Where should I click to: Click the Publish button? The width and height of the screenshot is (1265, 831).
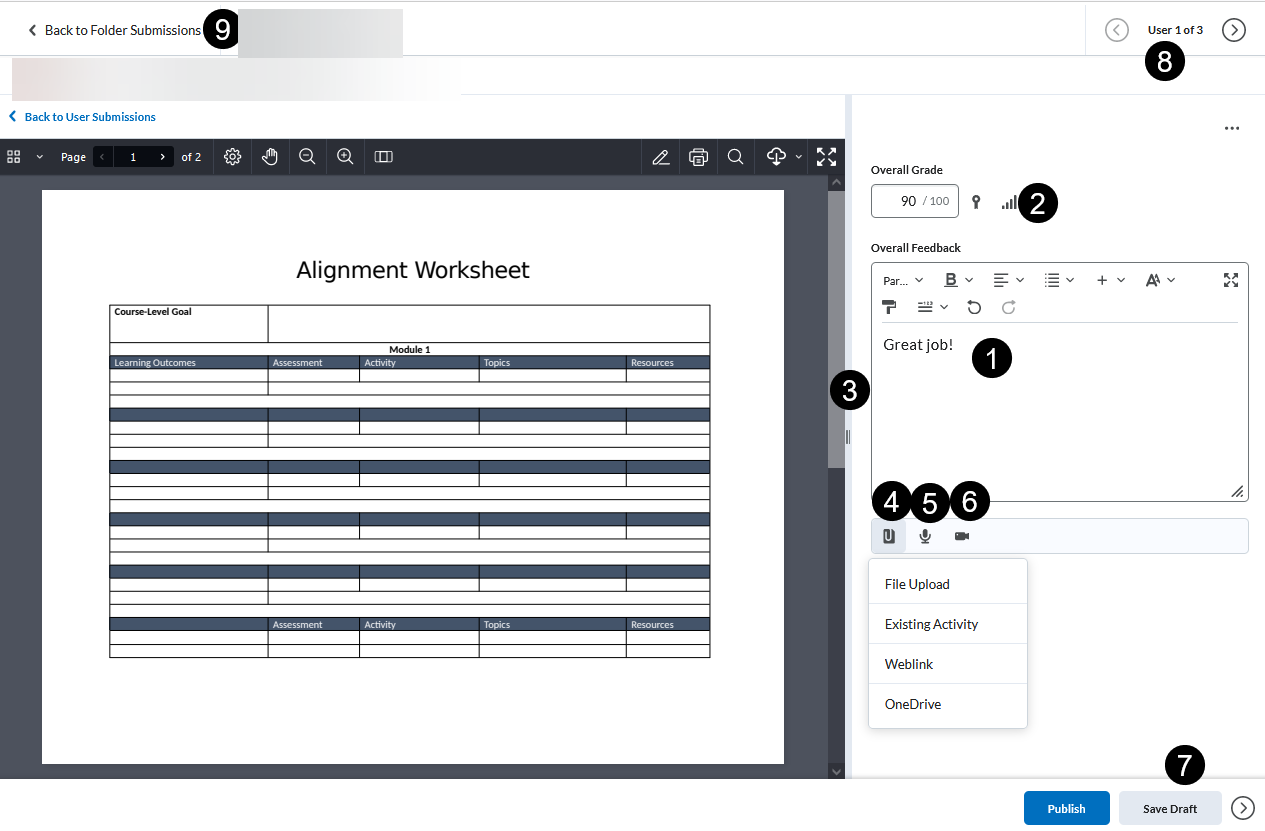pyautogui.click(x=1066, y=808)
